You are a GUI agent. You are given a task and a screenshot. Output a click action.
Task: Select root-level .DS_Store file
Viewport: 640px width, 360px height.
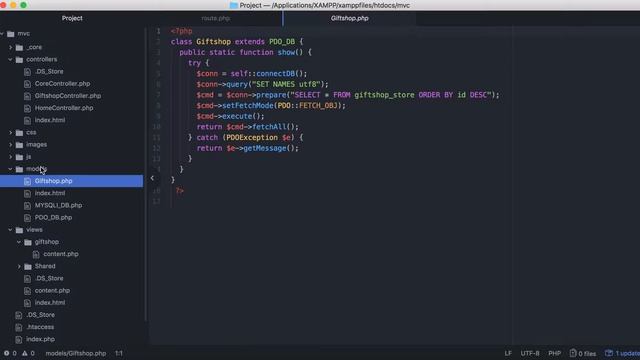coord(40,315)
